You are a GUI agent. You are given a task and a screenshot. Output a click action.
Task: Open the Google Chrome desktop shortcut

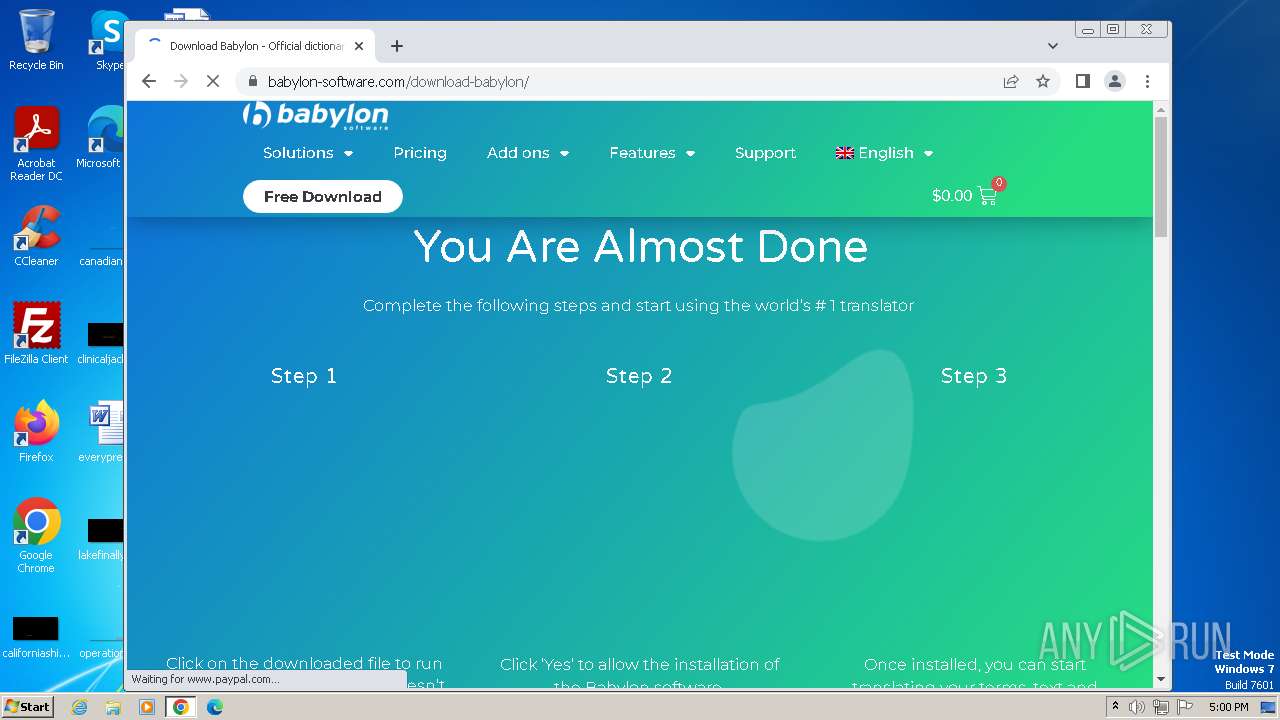pyautogui.click(x=36, y=536)
